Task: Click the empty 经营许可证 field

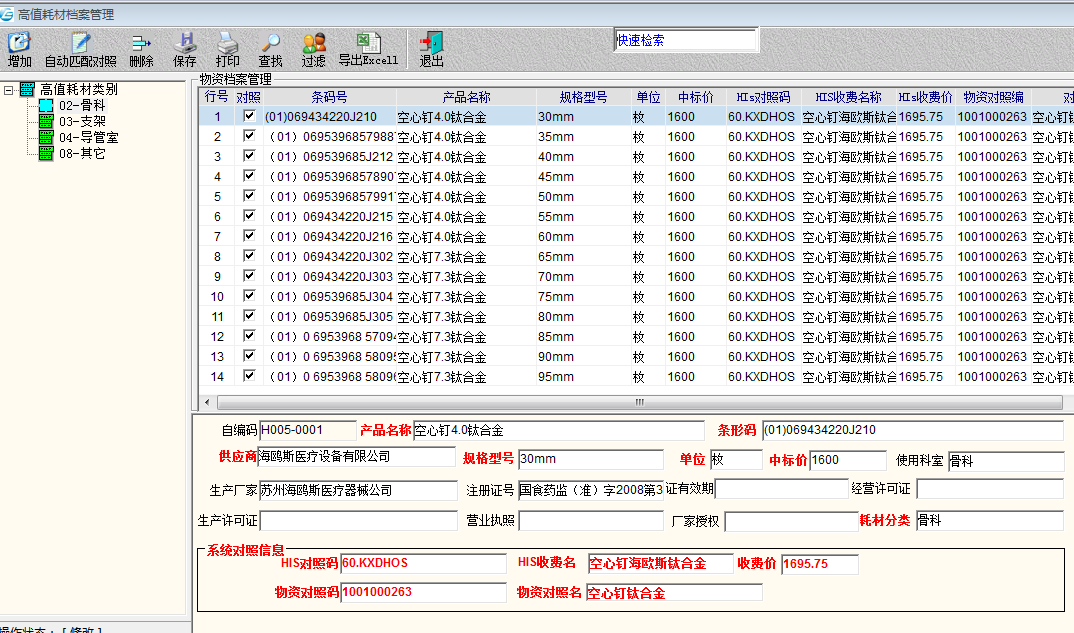Action: (990, 489)
